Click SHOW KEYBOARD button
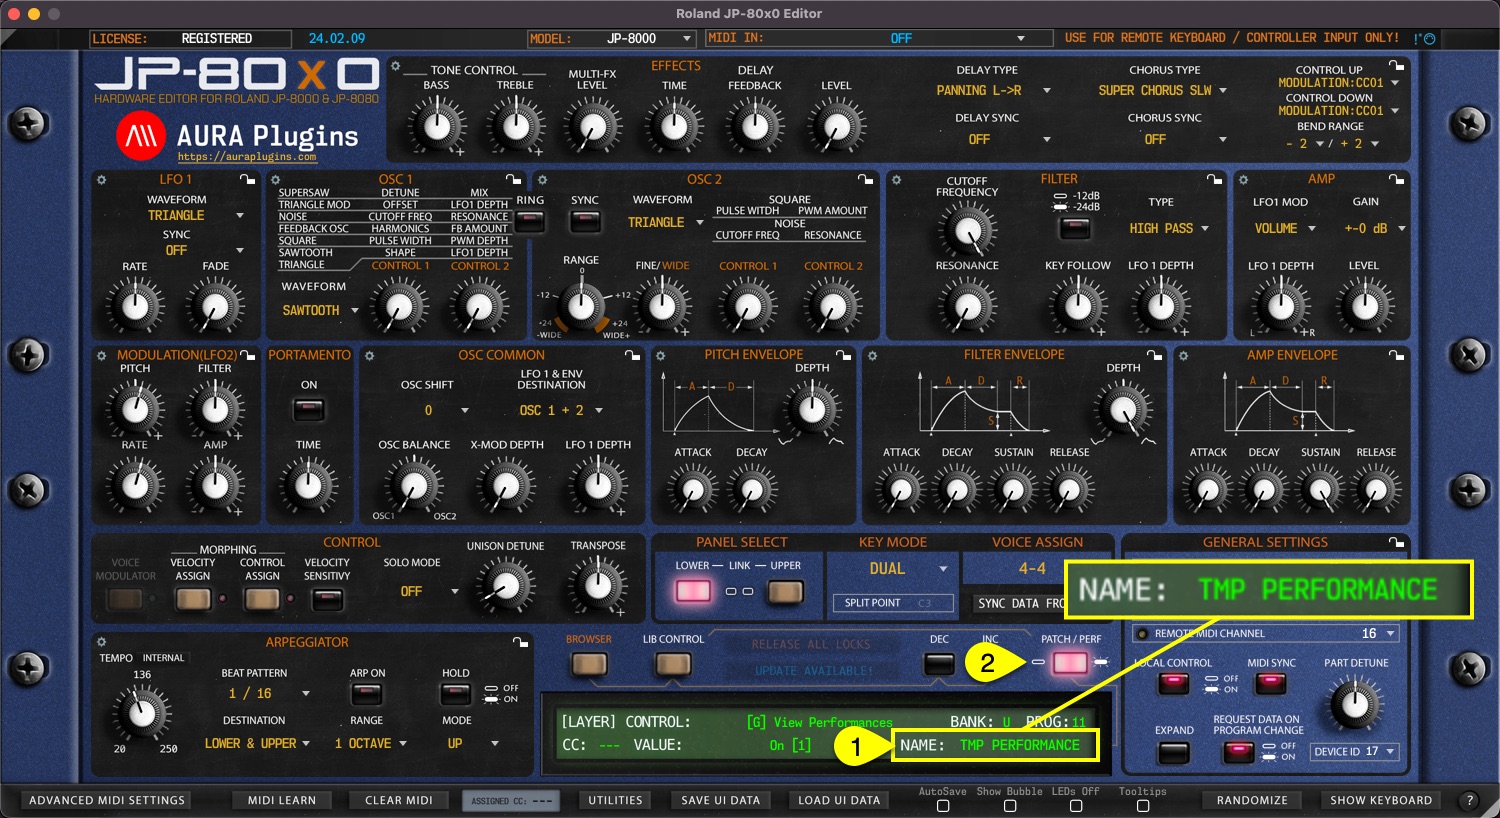The height and width of the screenshot is (818, 1500). click(x=1381, y=800)
